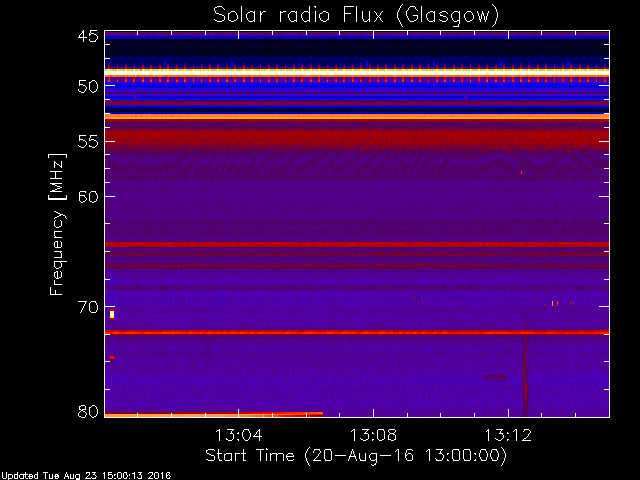
Task: Click the bright yellow-white band near 49 MHz
Action: 357,72
